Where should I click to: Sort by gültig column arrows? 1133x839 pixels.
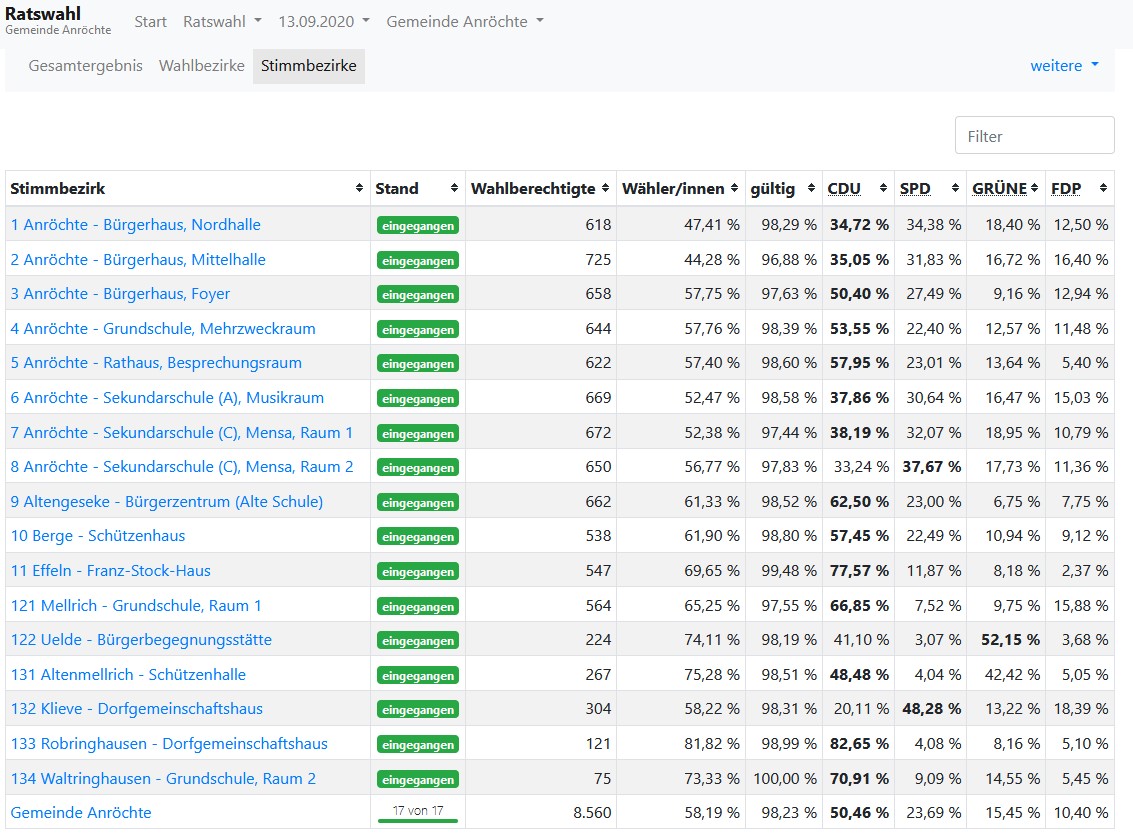tap(811, 188)
